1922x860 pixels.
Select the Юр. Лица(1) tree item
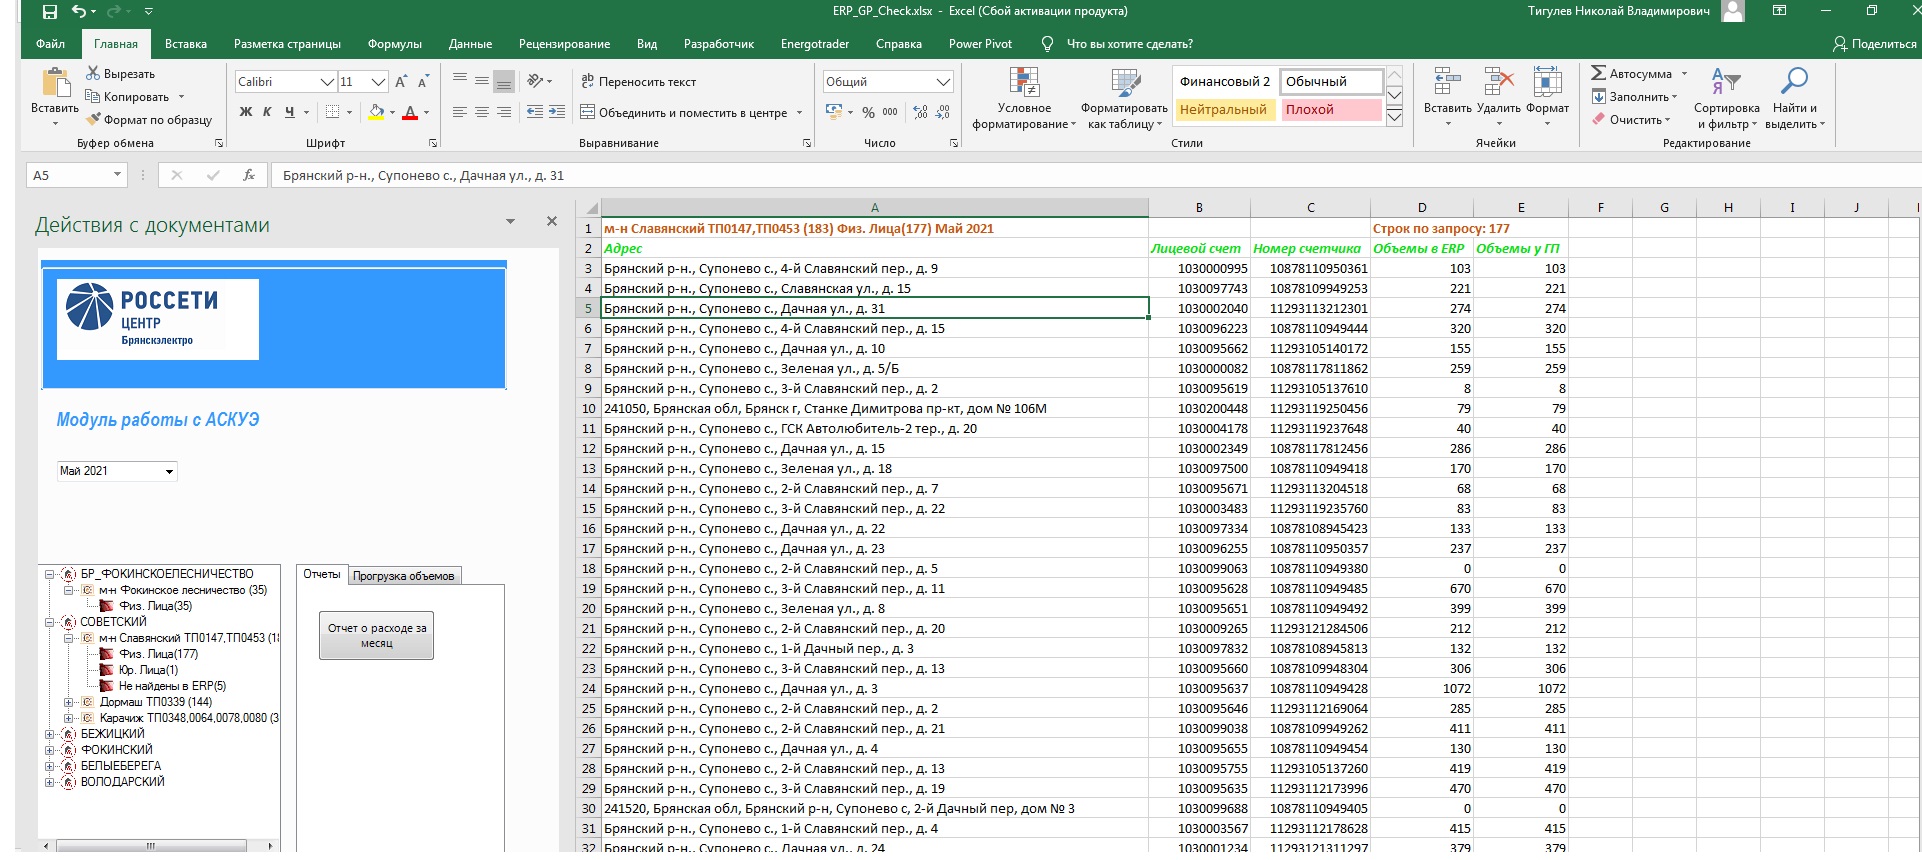pos(148,670)
